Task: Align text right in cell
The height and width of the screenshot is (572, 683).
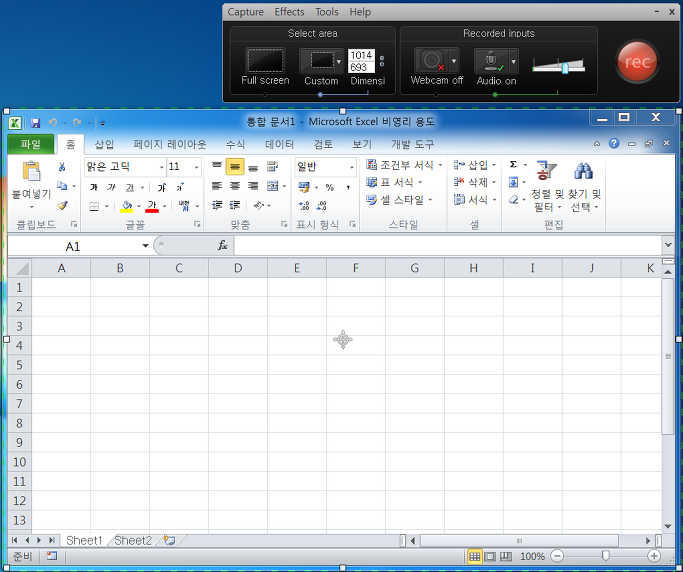Action: pyautogui.click(x=253, y=186)
